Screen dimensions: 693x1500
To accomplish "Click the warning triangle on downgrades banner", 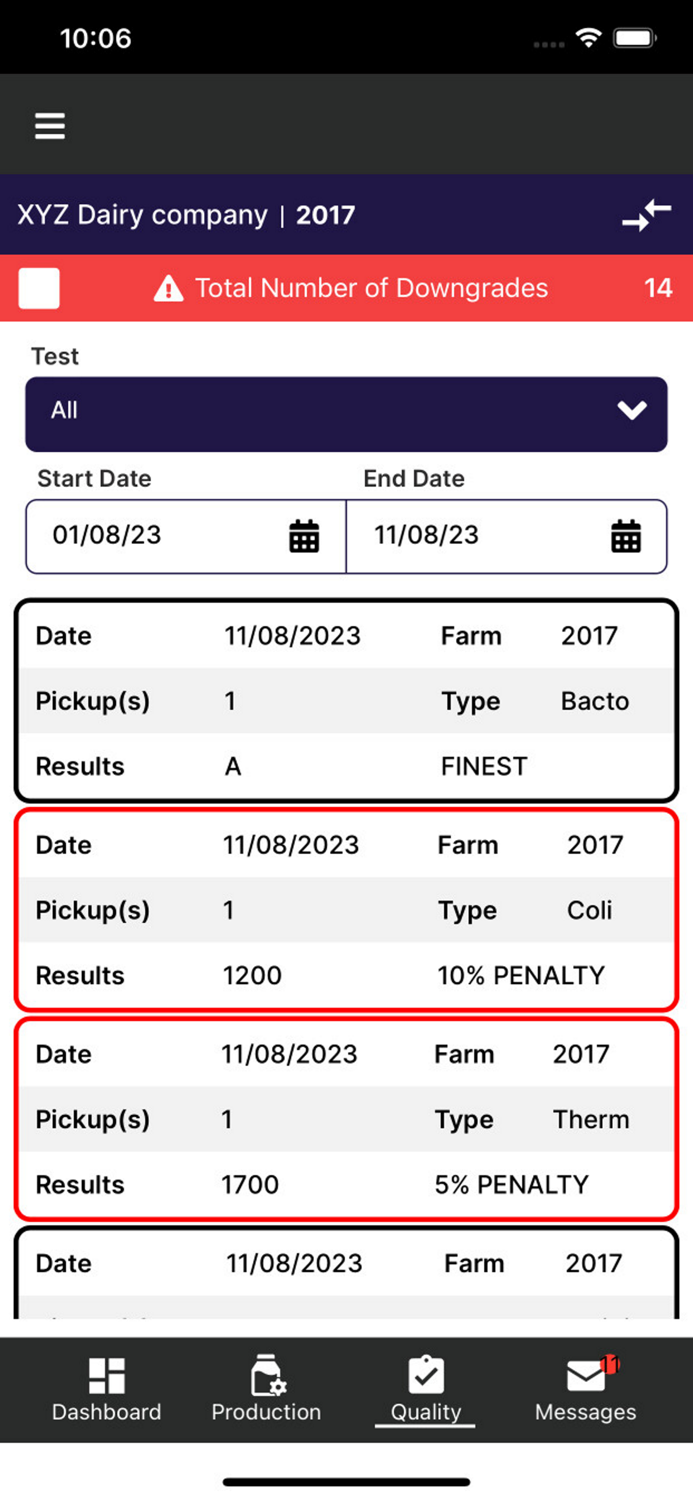I will [x=168, y=288].
